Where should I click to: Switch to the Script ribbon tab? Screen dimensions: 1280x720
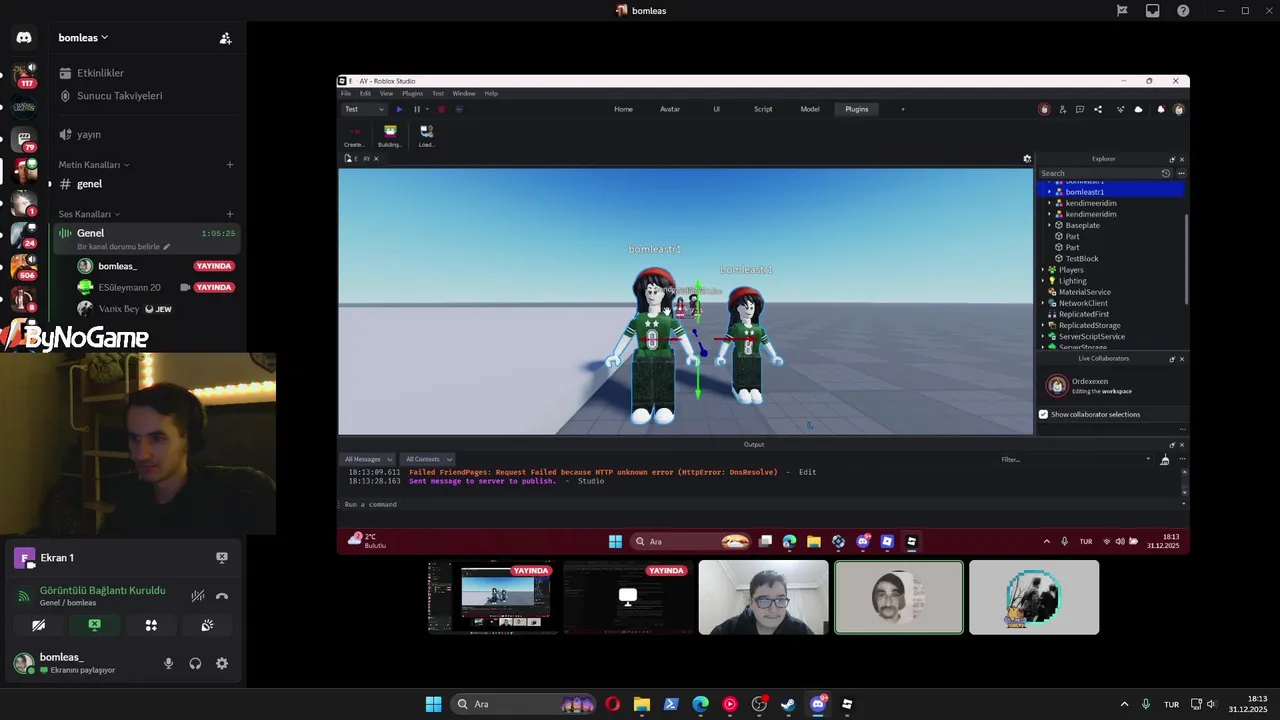click(x=763, y=109)
